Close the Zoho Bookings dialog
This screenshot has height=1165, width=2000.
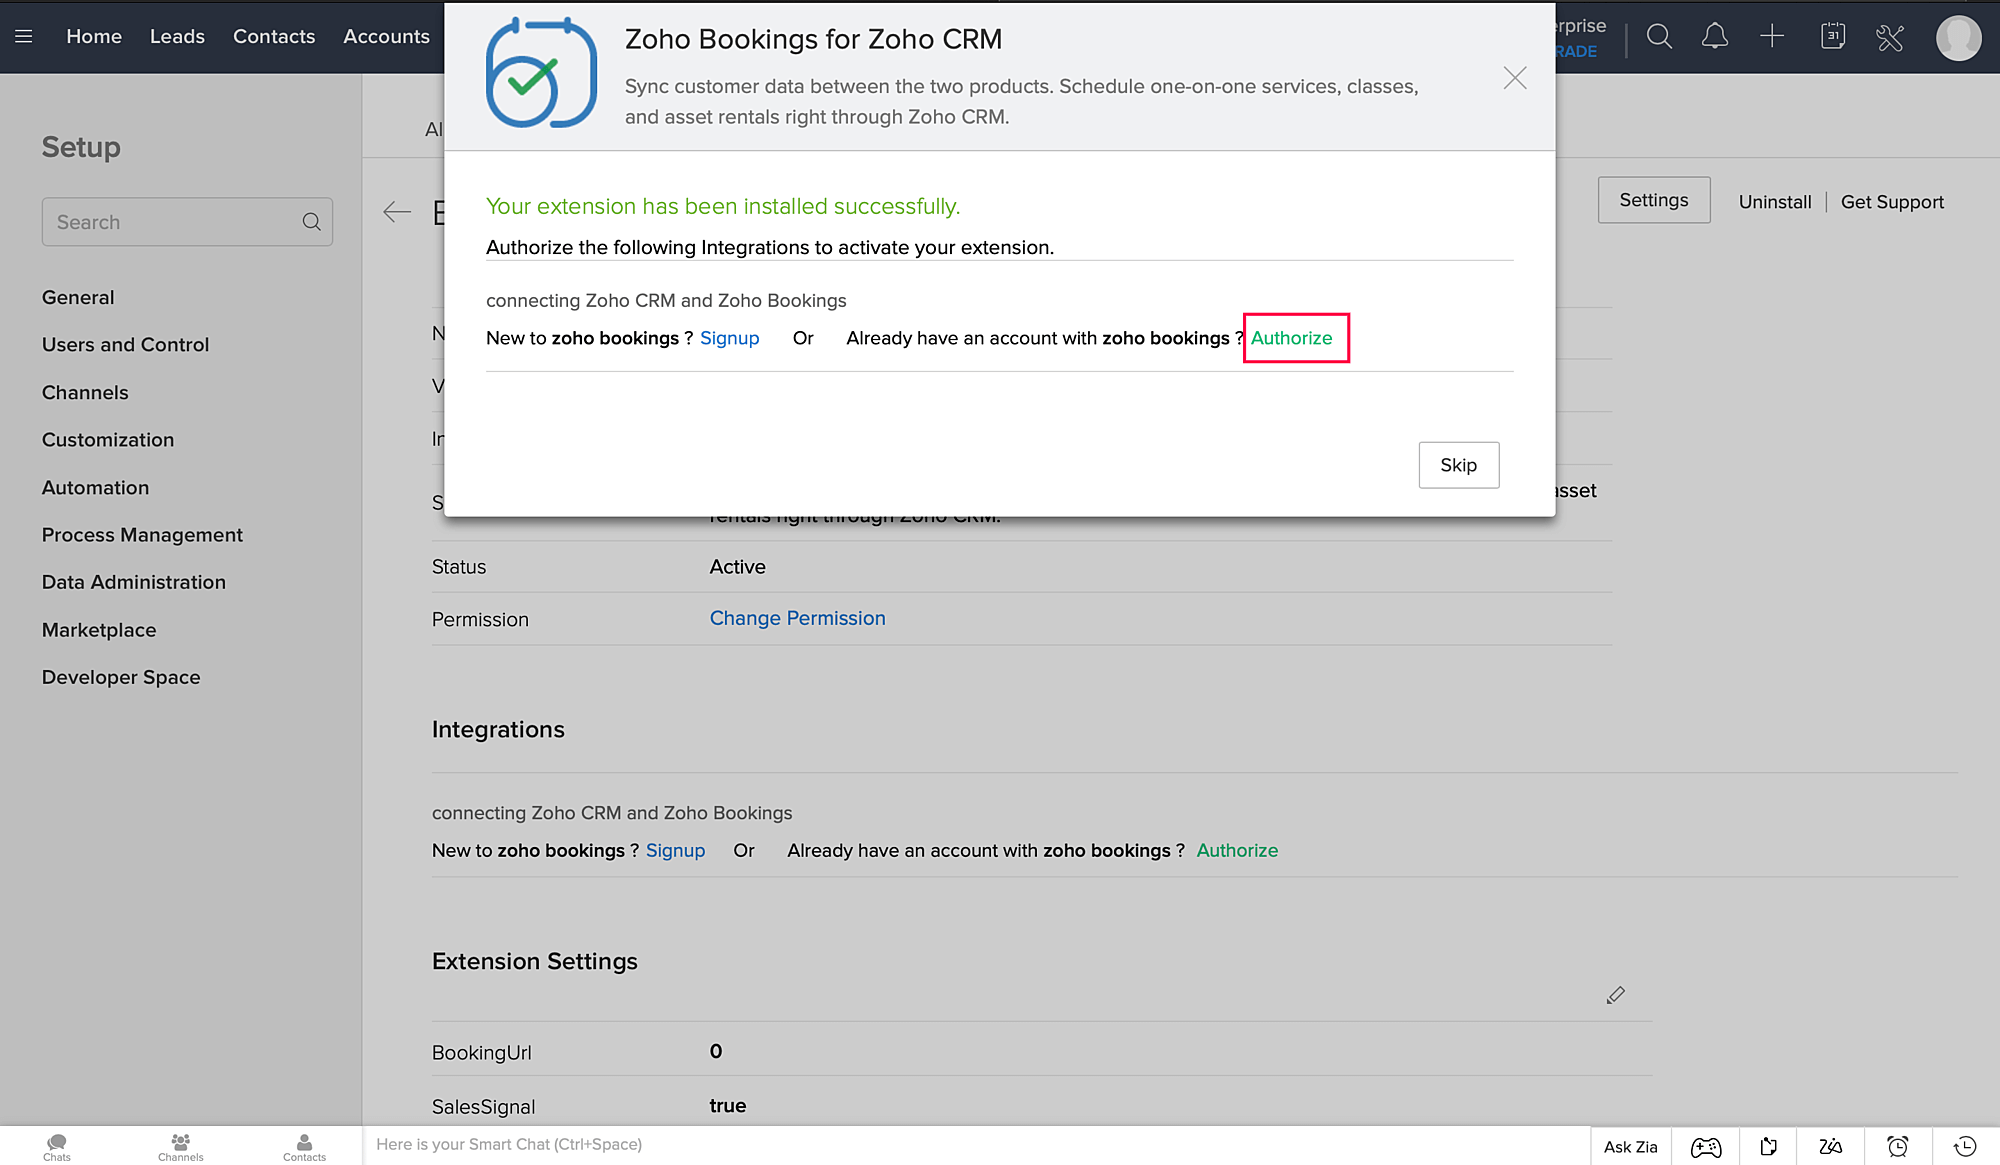tap(1514, 78)
